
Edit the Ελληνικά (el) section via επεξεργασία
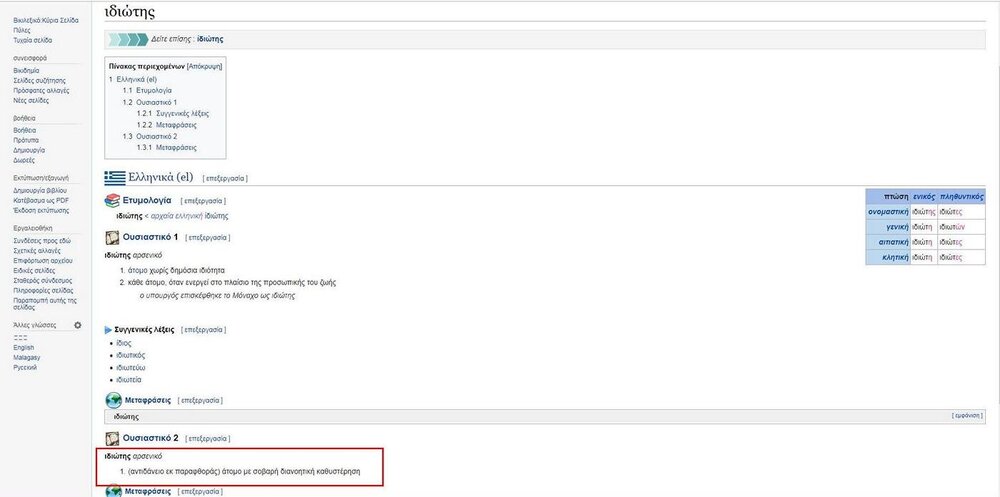click(224, 179)
